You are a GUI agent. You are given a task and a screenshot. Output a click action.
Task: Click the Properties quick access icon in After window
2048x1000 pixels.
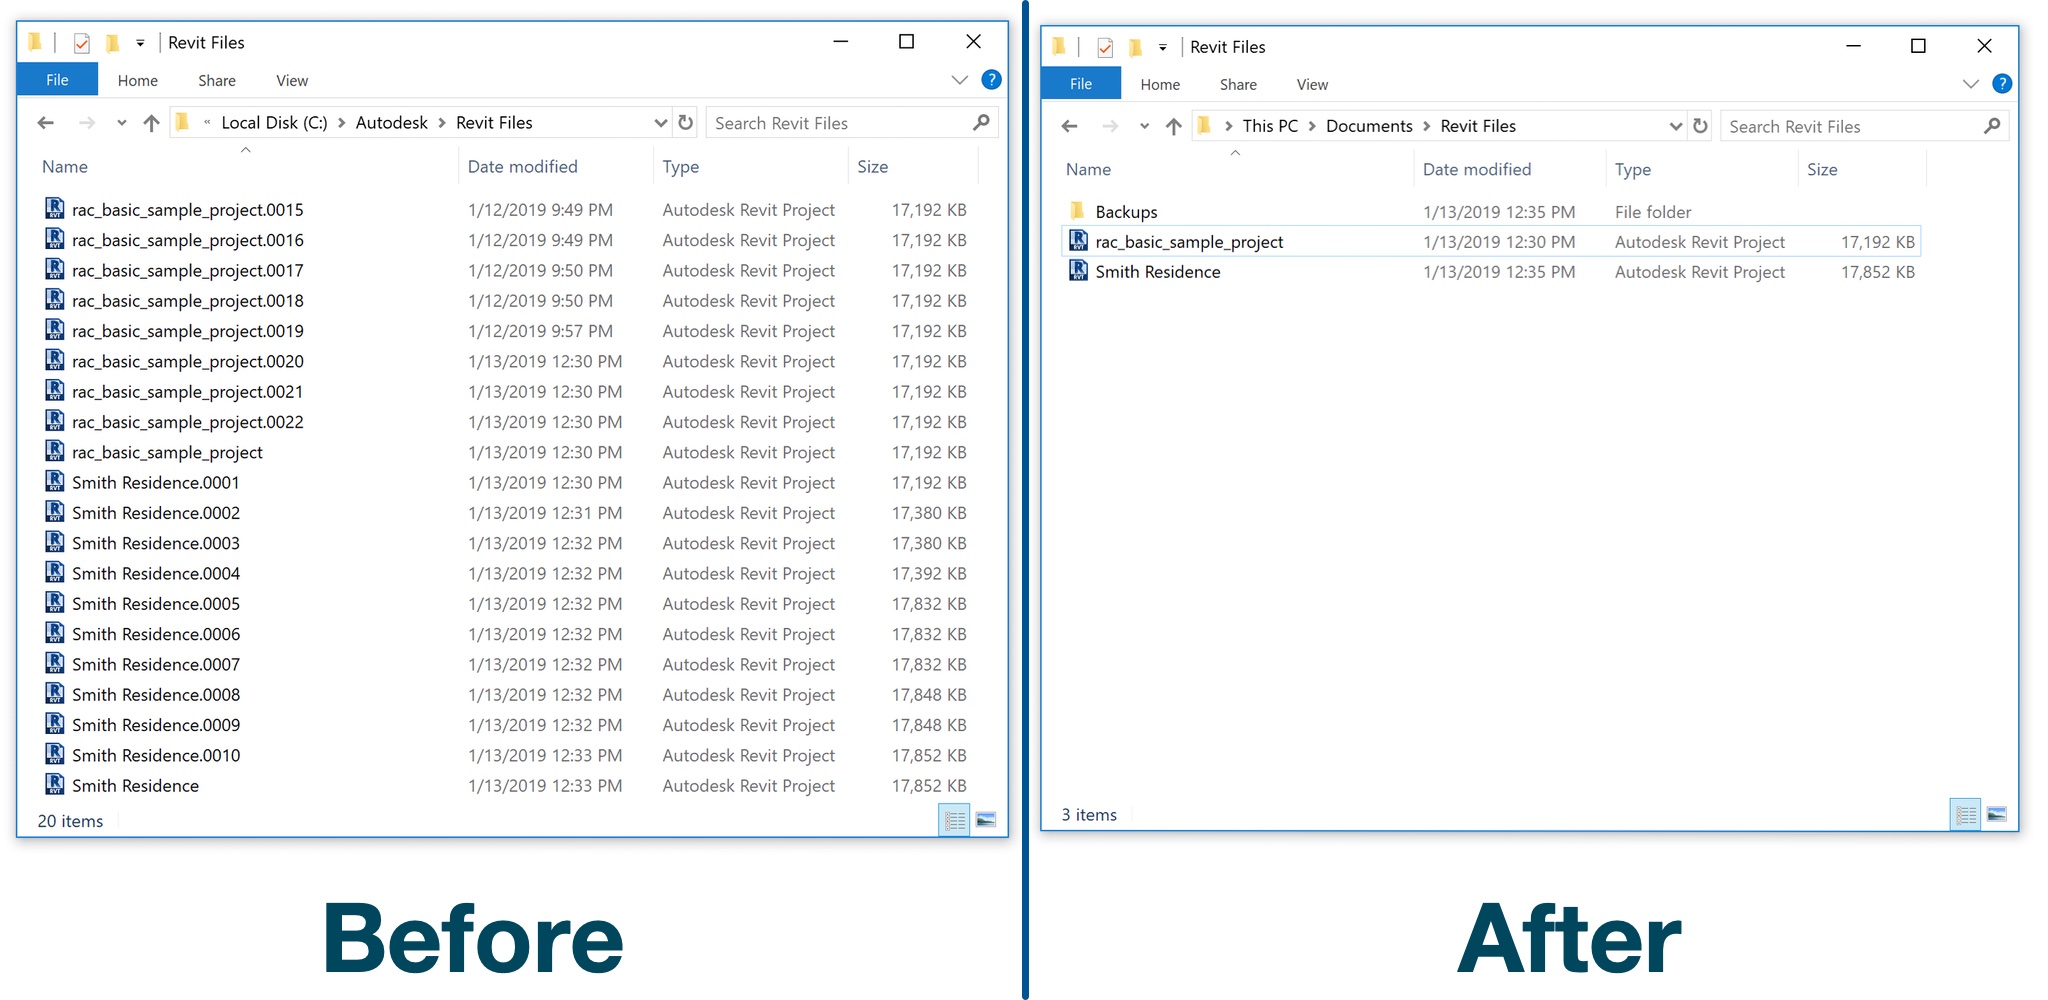(1105, 47)
